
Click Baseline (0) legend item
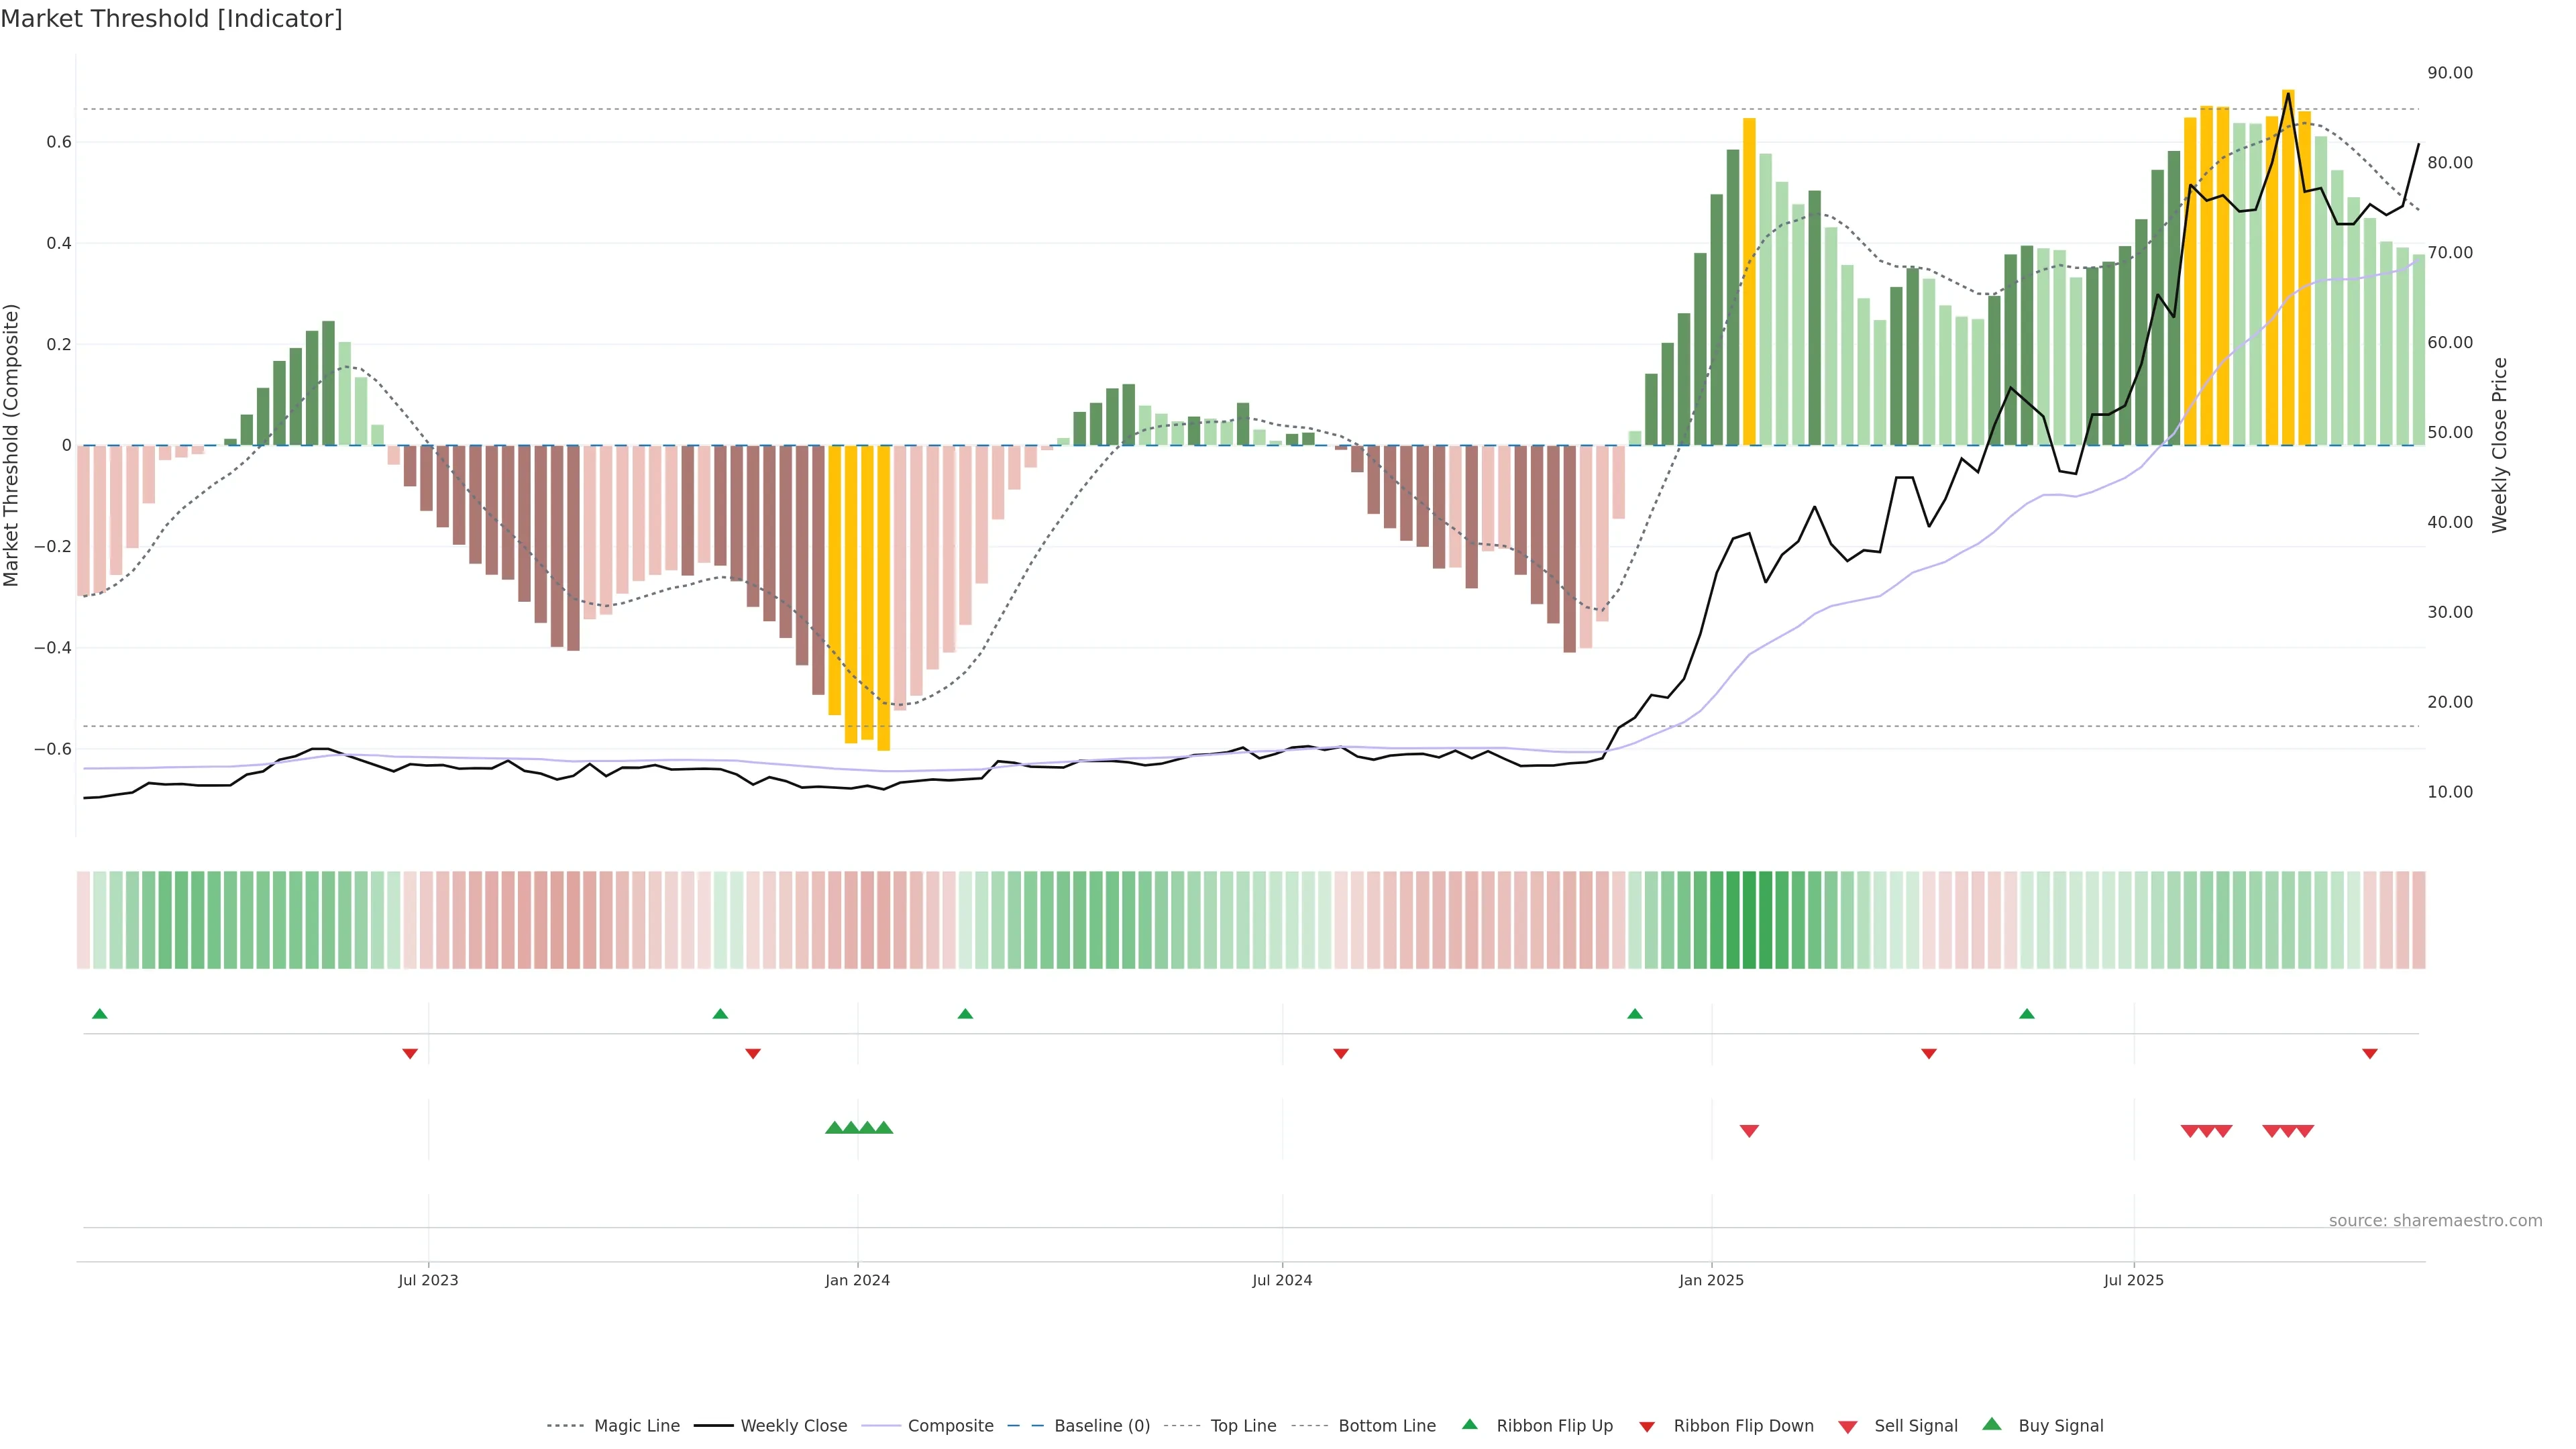click(1102, 1426)
